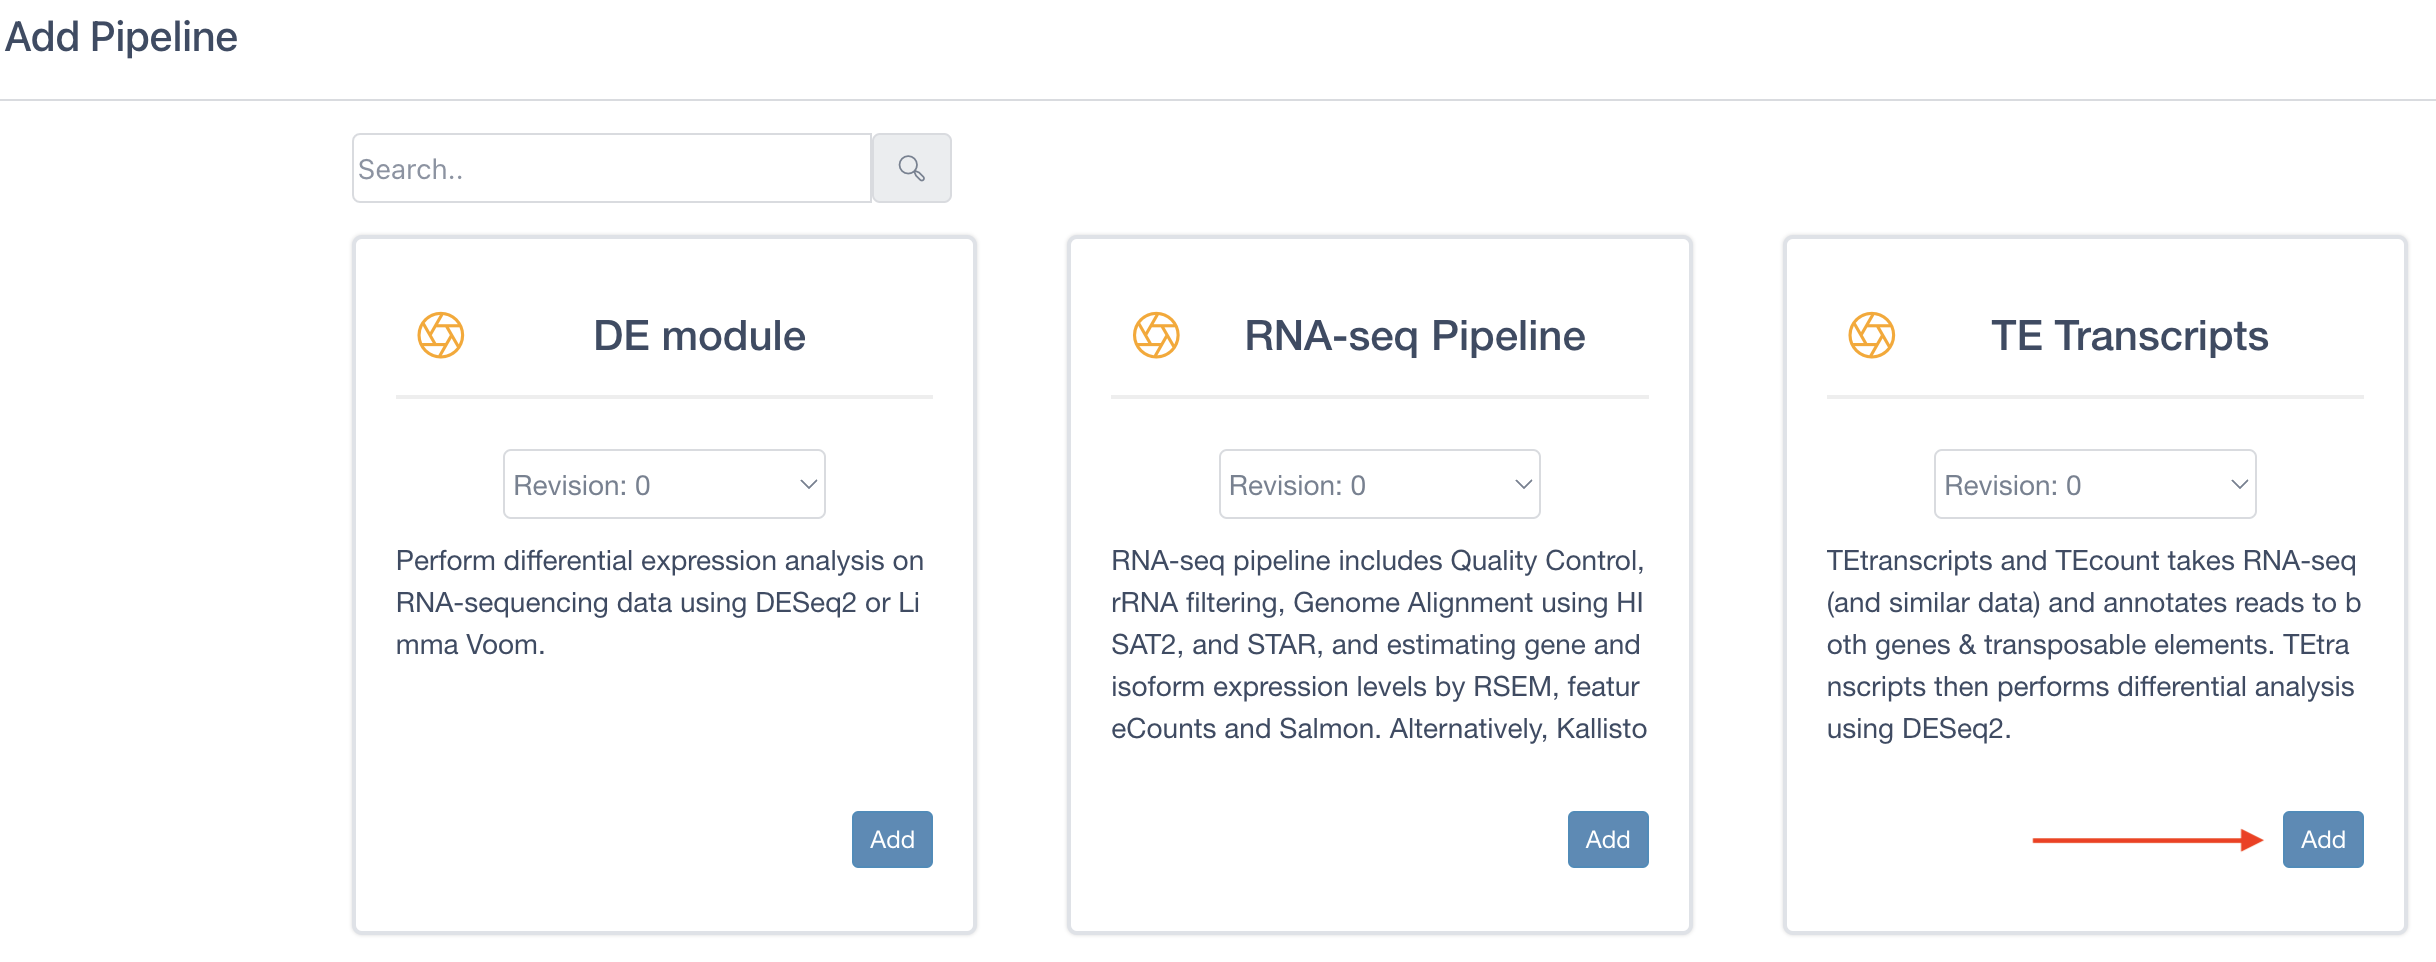This screenshot has height=962, width=2436.
Task: Open the RNA-seq Pipeline Revision dropdown
Action: coord(1380,484)
